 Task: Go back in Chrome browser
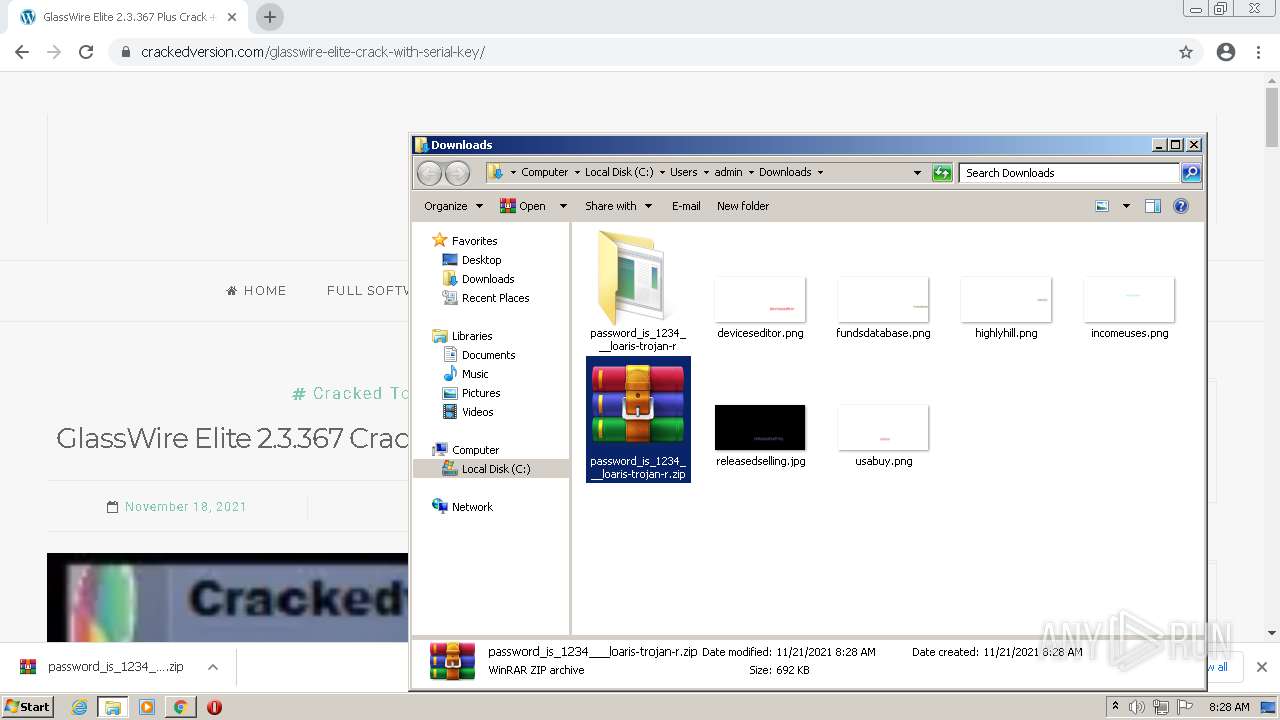(22, 52)
